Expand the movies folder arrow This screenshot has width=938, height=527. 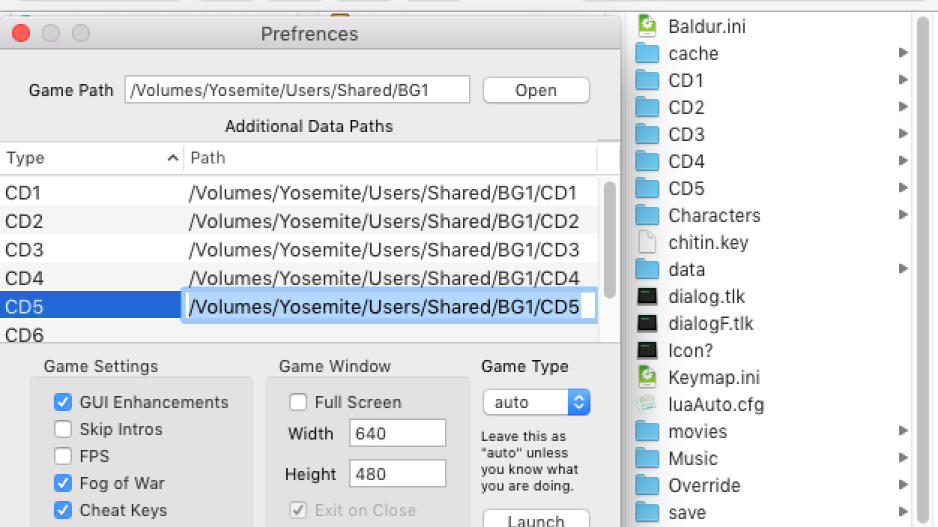[903, 431]
